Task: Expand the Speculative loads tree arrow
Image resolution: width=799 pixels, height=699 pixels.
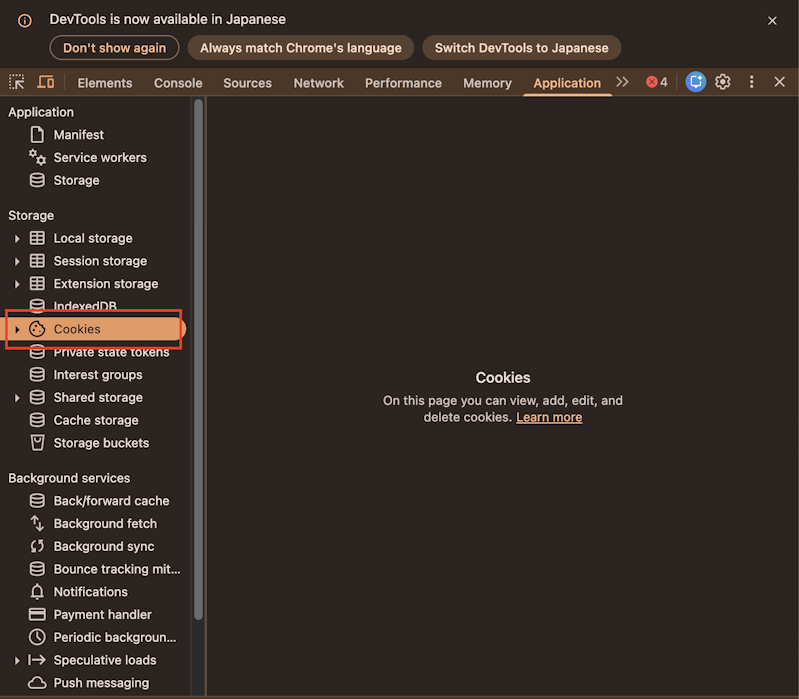Action: tap(17, 661)
